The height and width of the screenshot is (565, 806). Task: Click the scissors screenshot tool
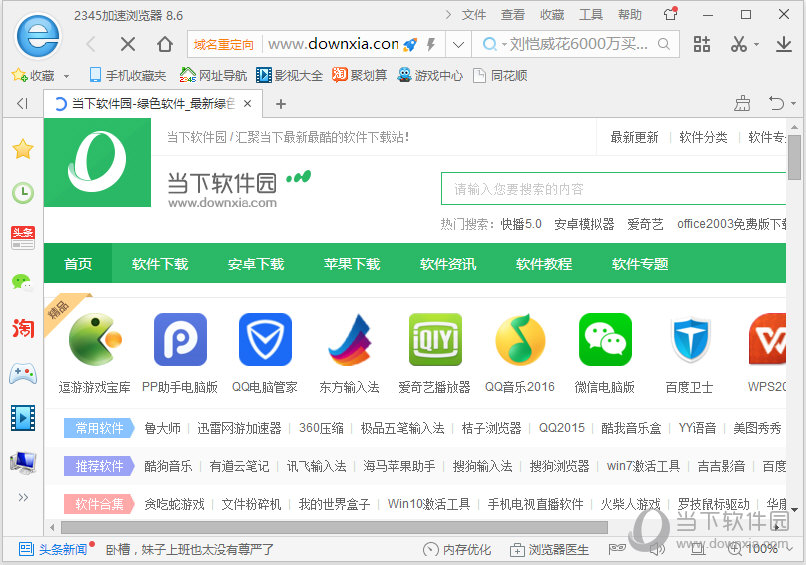pyautogui.click(x=739, y=44)
